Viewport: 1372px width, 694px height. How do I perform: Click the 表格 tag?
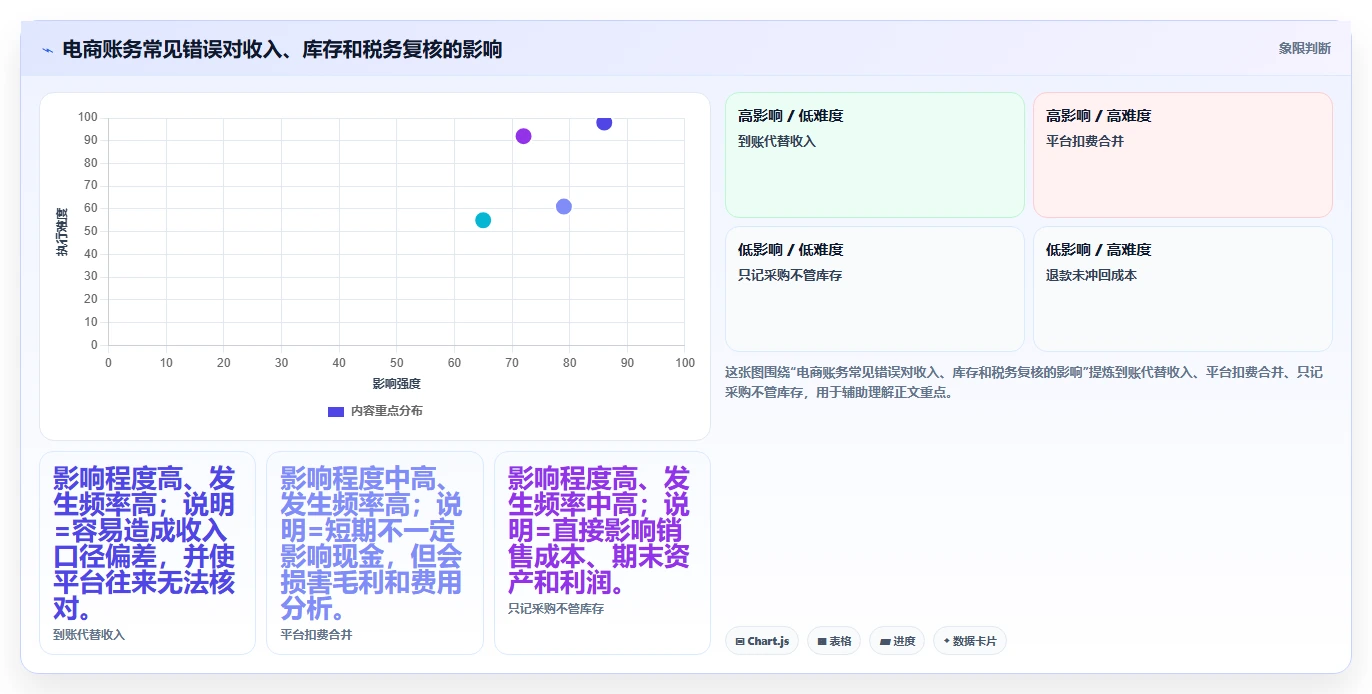(834, 641)
